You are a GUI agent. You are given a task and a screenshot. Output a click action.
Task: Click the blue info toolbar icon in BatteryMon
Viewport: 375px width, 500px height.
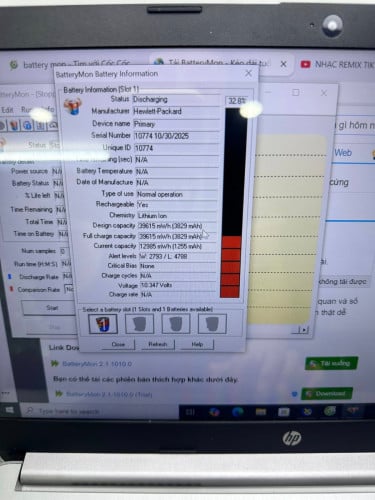coord(28,125)
